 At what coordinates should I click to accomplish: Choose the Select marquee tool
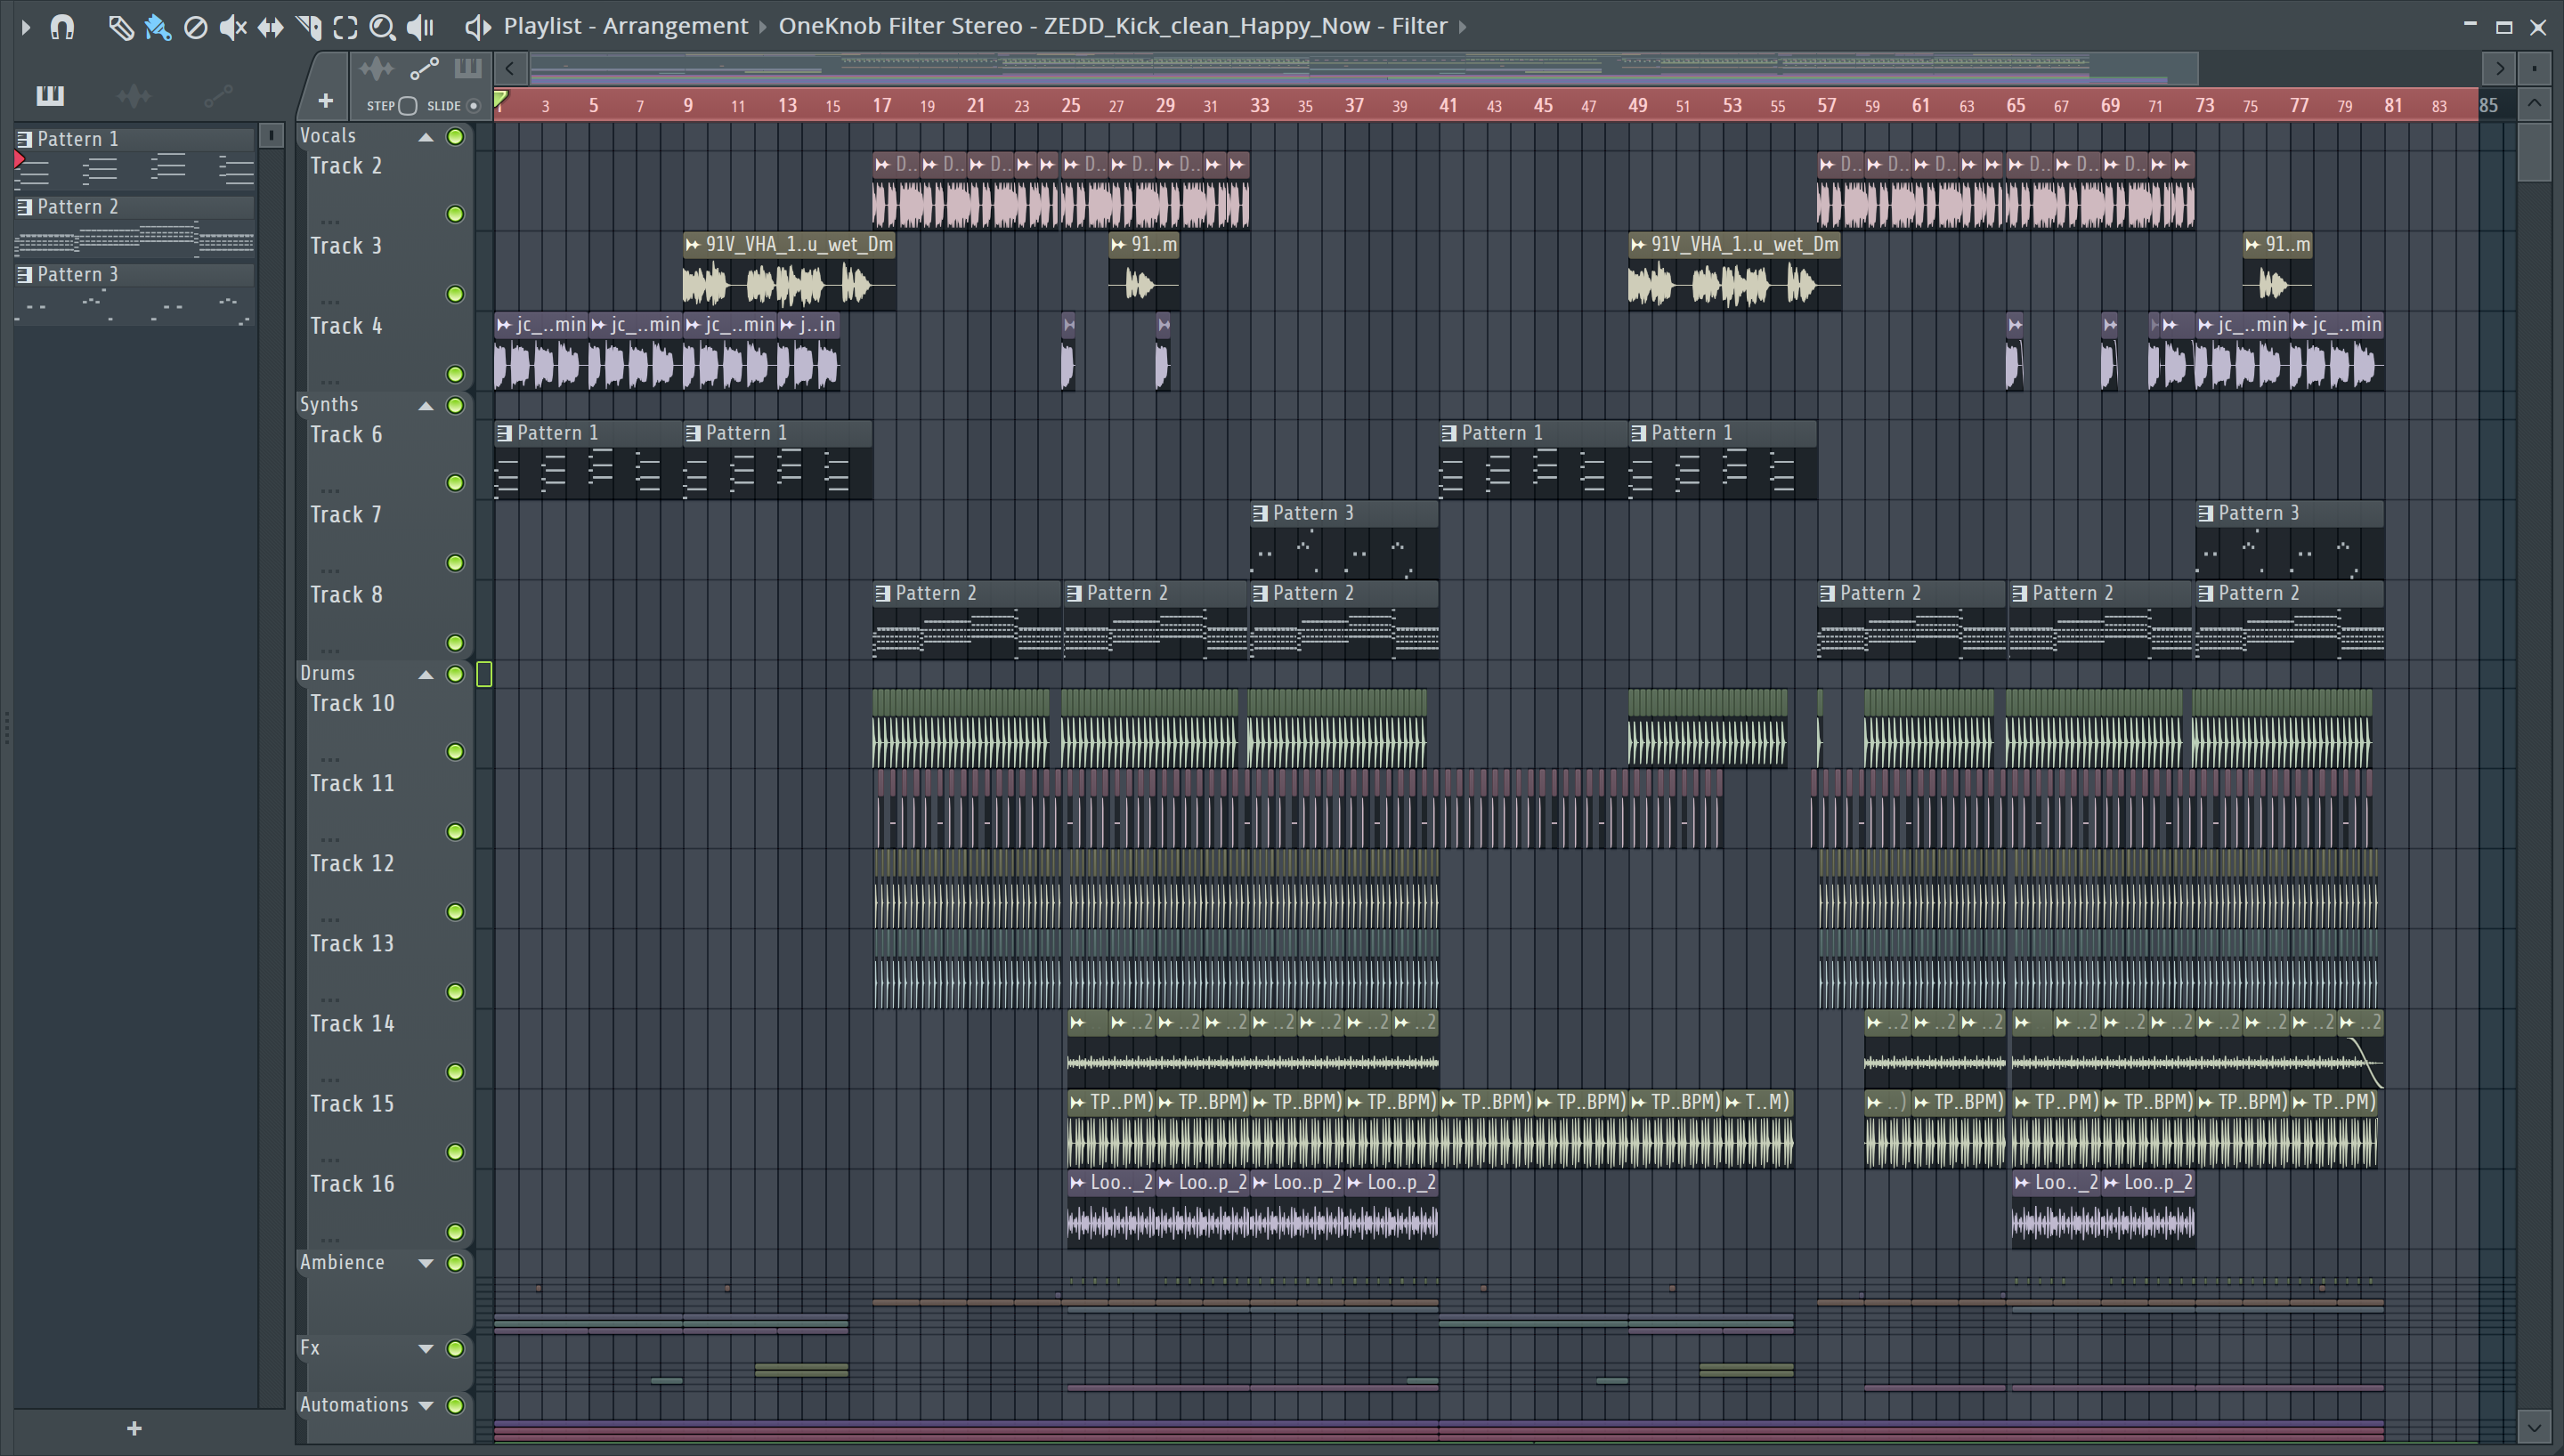point(345,27)
